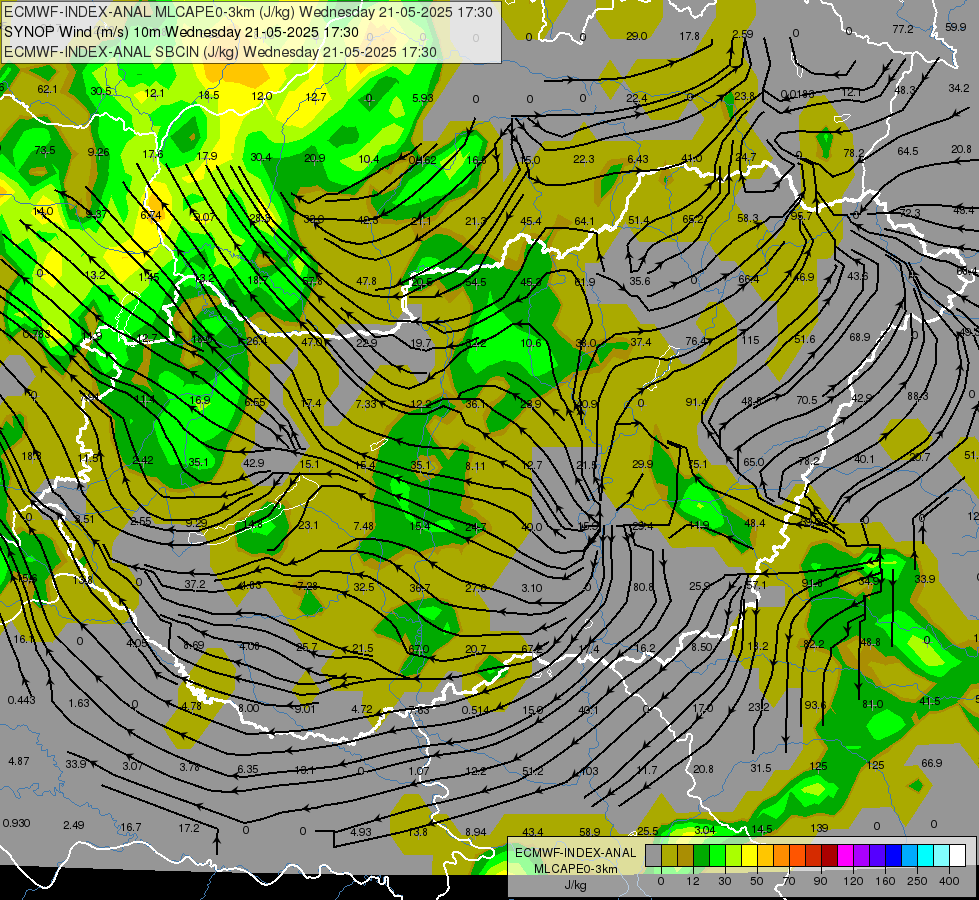Click the pure yellow legend swatch
The height and width of the screenshot is (900, 979).
click(750, 855)
